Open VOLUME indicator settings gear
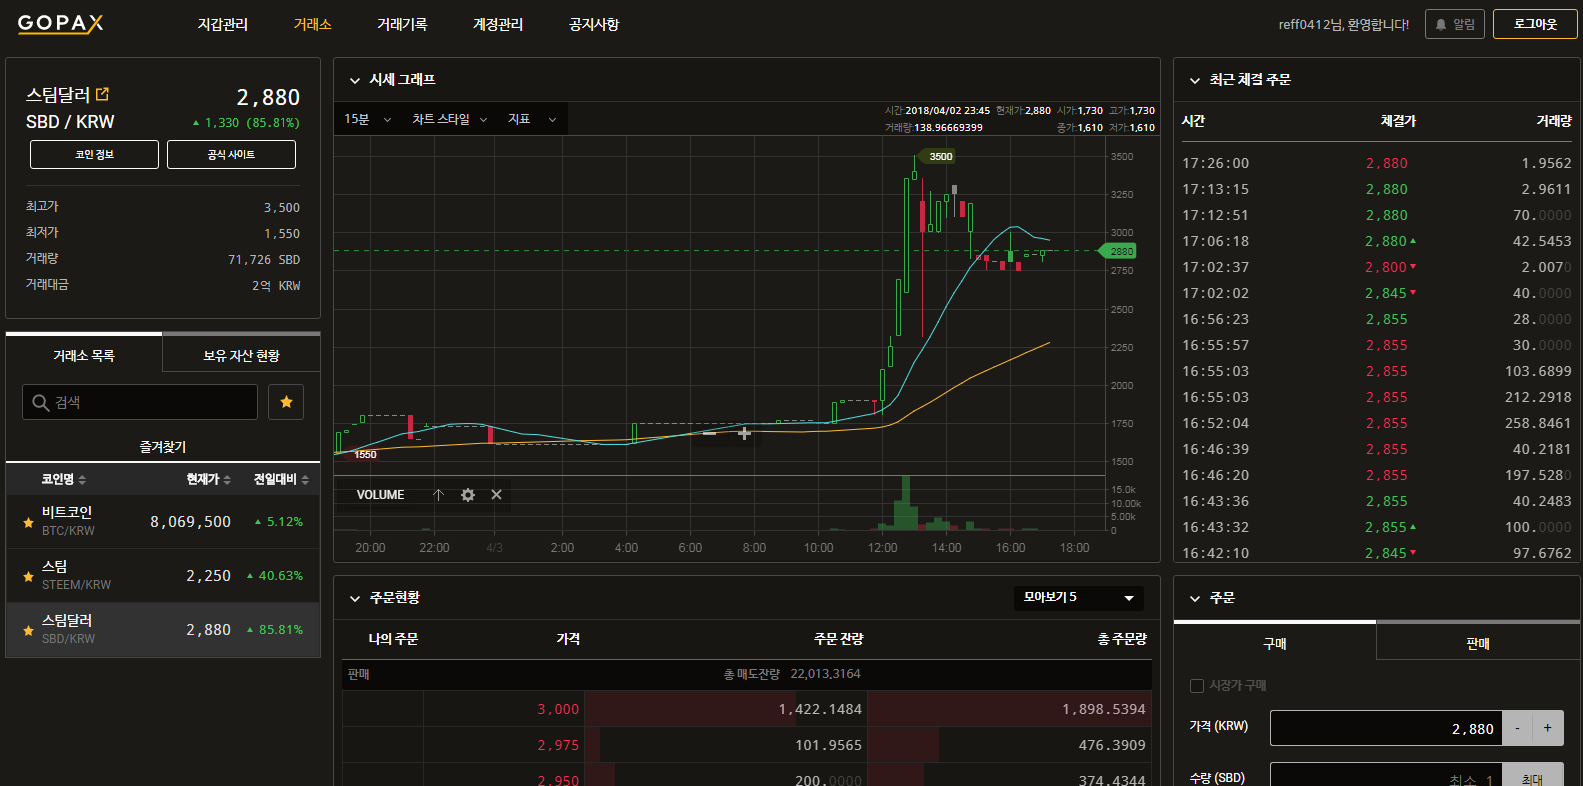This screenshot has height=786, width=1583. tap(467, 495)
